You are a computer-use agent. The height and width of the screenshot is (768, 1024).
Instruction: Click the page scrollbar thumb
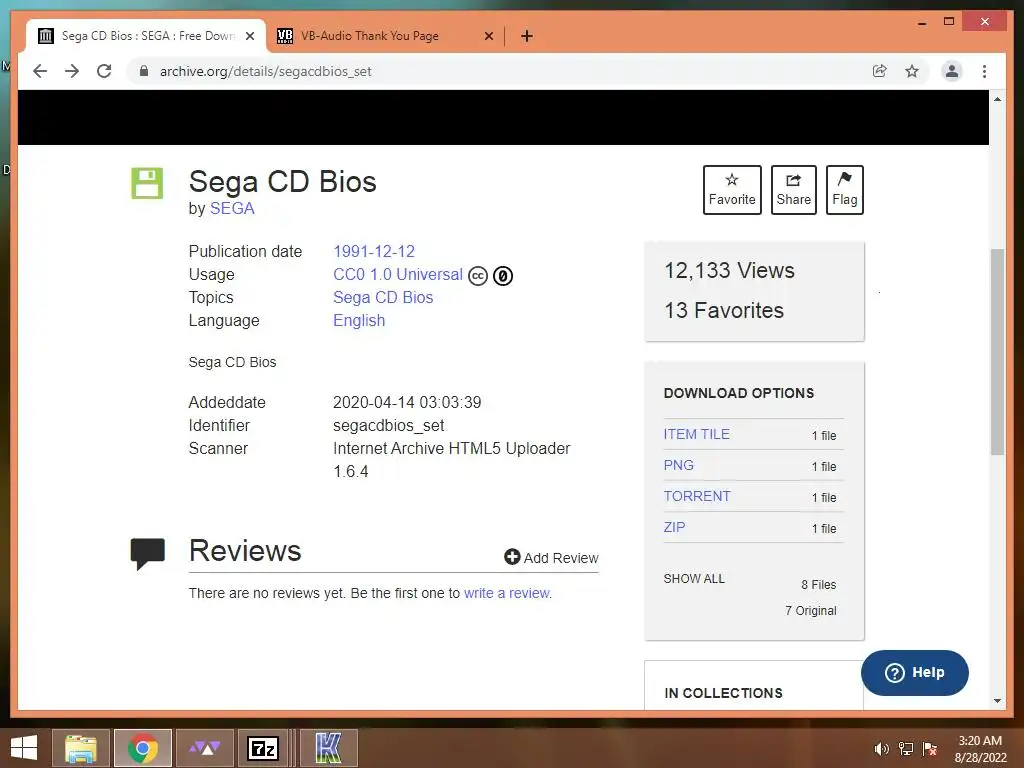997,351
